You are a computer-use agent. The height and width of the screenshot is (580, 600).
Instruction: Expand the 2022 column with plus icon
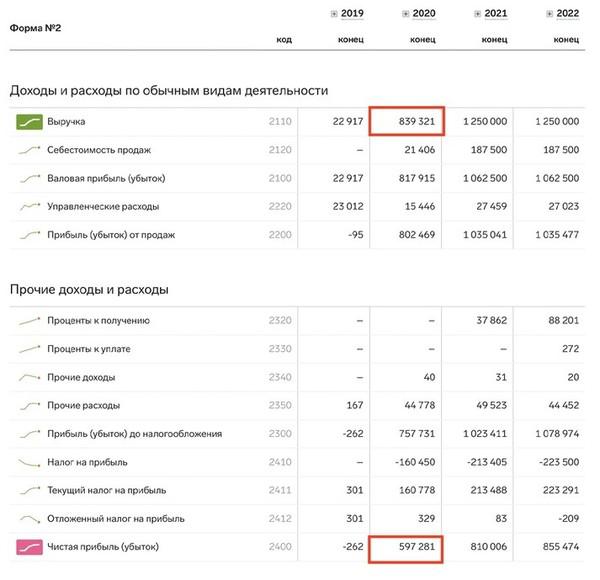click(549, 14)
